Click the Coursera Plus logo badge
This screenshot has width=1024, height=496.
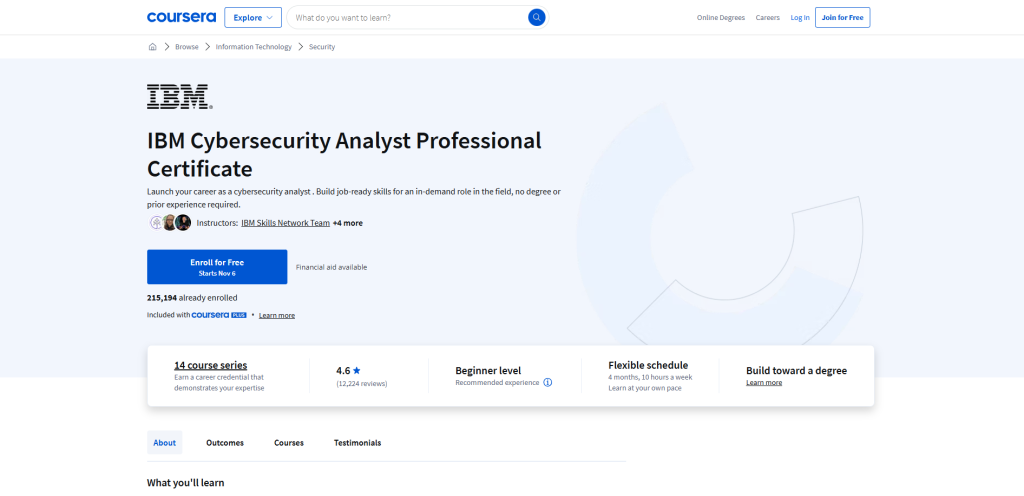tap(219, 315)
